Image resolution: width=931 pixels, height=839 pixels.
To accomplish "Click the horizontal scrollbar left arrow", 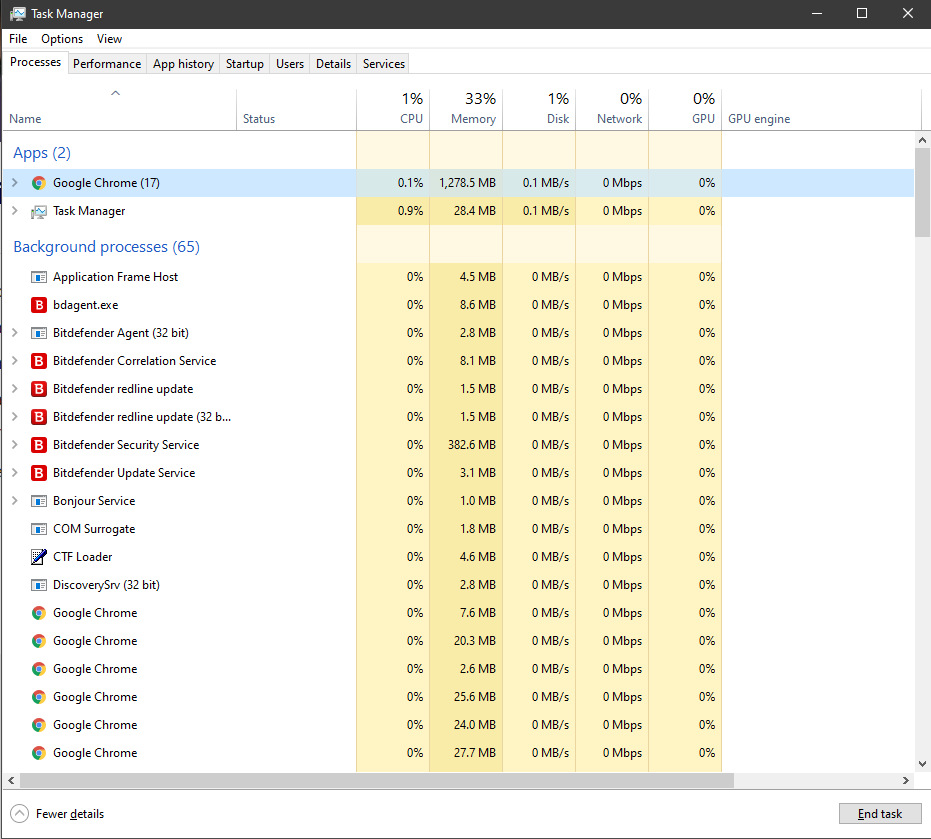I will click(11, 780).
